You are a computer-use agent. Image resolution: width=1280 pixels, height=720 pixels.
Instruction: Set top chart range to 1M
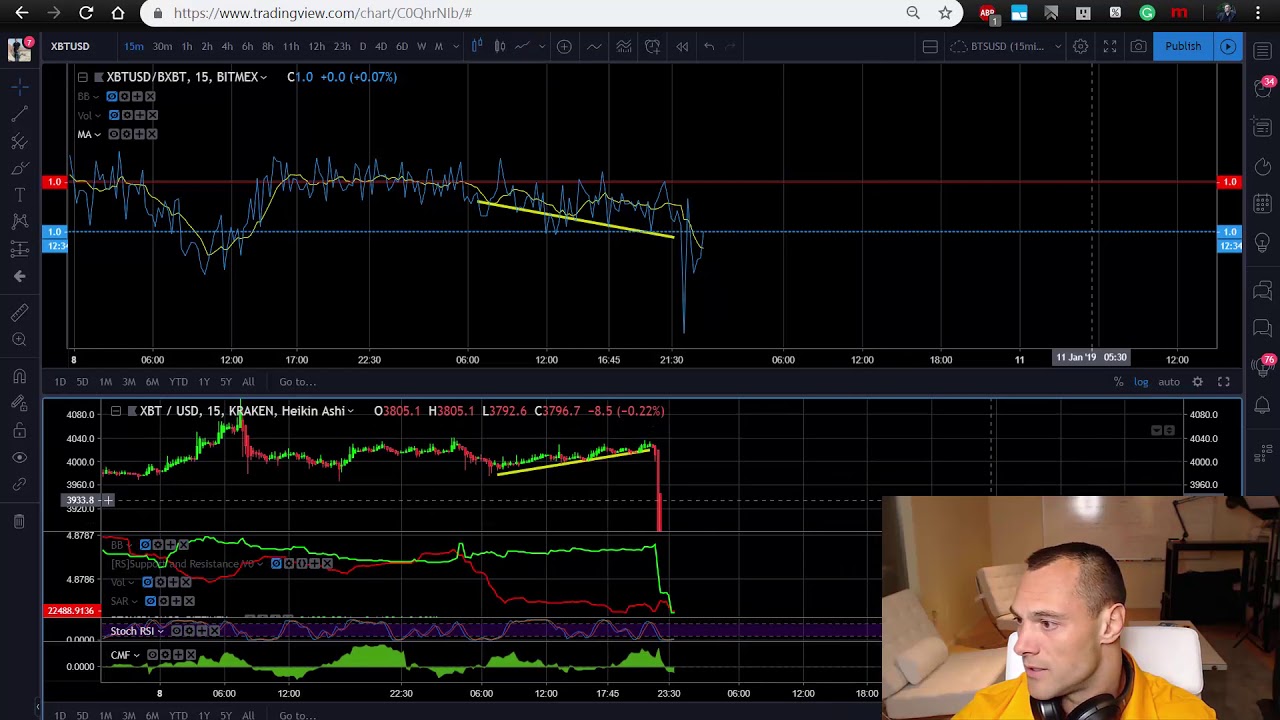[105, 381]
